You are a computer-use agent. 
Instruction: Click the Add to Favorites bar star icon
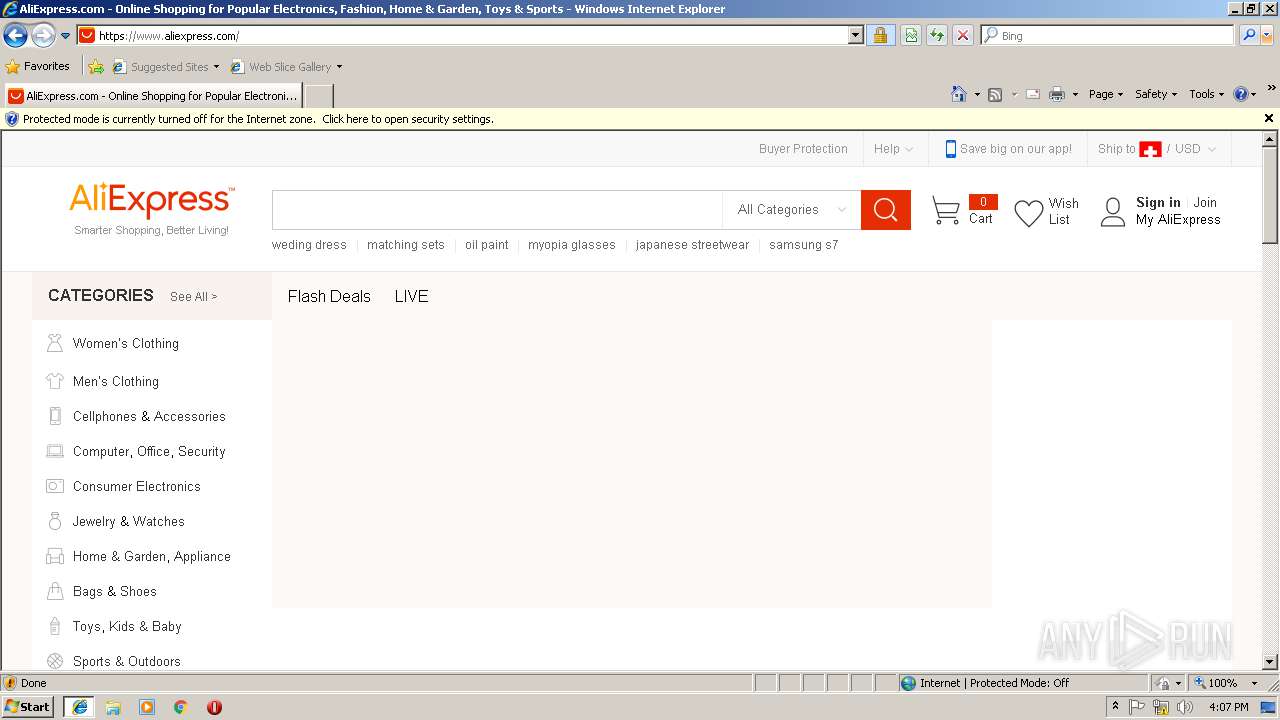click(x=96, y=67)
